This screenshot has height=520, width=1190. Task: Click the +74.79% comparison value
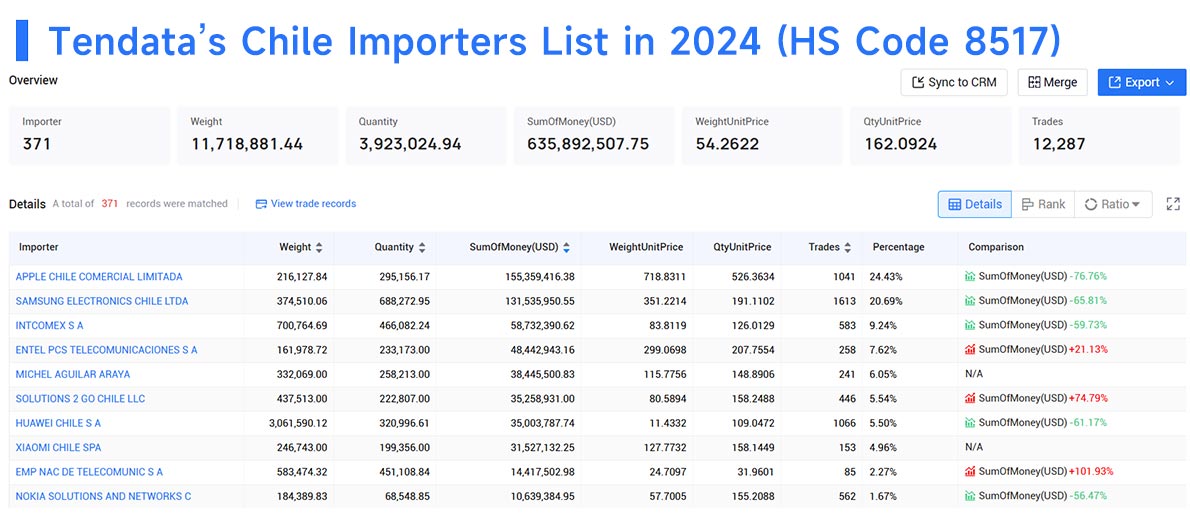click(1088, 398)
